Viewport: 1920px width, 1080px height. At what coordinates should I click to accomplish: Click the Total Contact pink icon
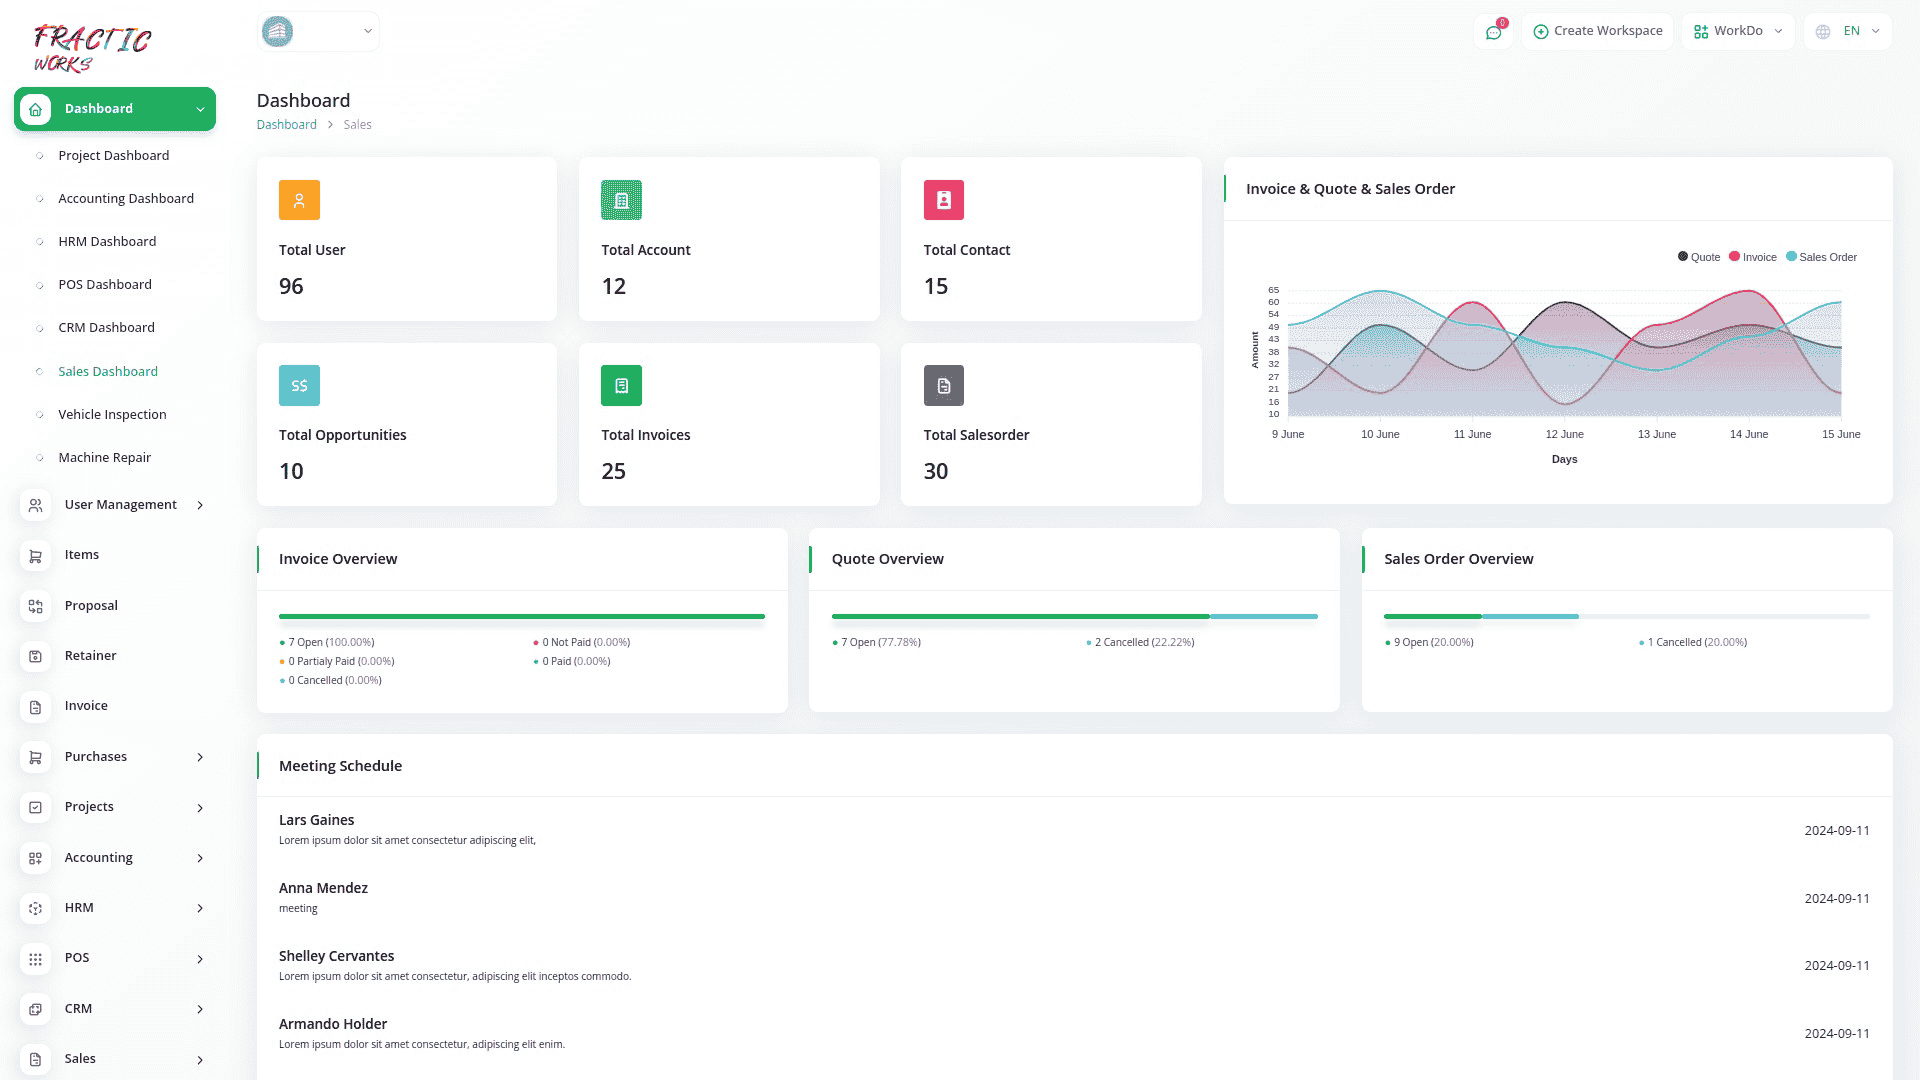click(943, 200)
